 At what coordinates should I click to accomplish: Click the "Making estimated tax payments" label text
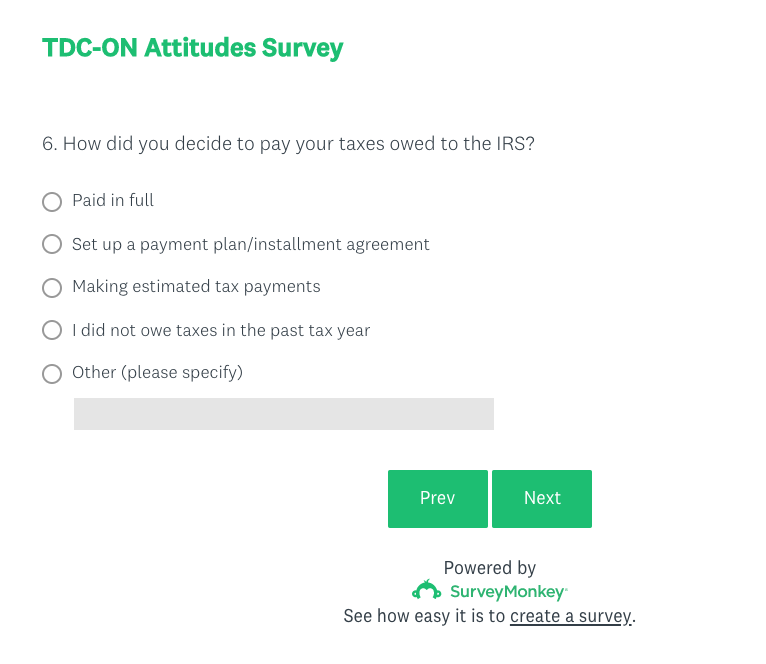pyautogui.click(x=196, y=287)
